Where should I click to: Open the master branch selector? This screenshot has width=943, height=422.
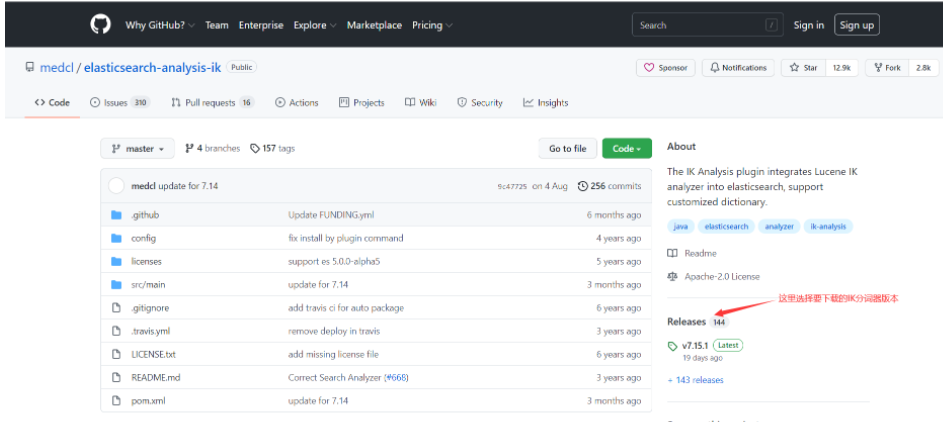(x=138, y=148)
